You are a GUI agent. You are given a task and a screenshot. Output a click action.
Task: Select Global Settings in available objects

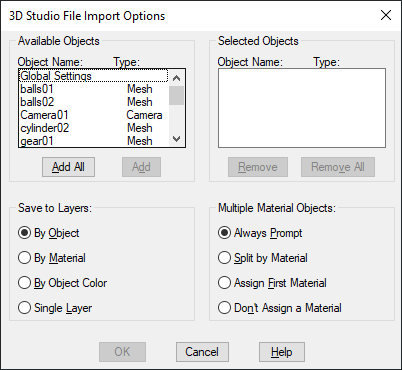pos(93,76)
